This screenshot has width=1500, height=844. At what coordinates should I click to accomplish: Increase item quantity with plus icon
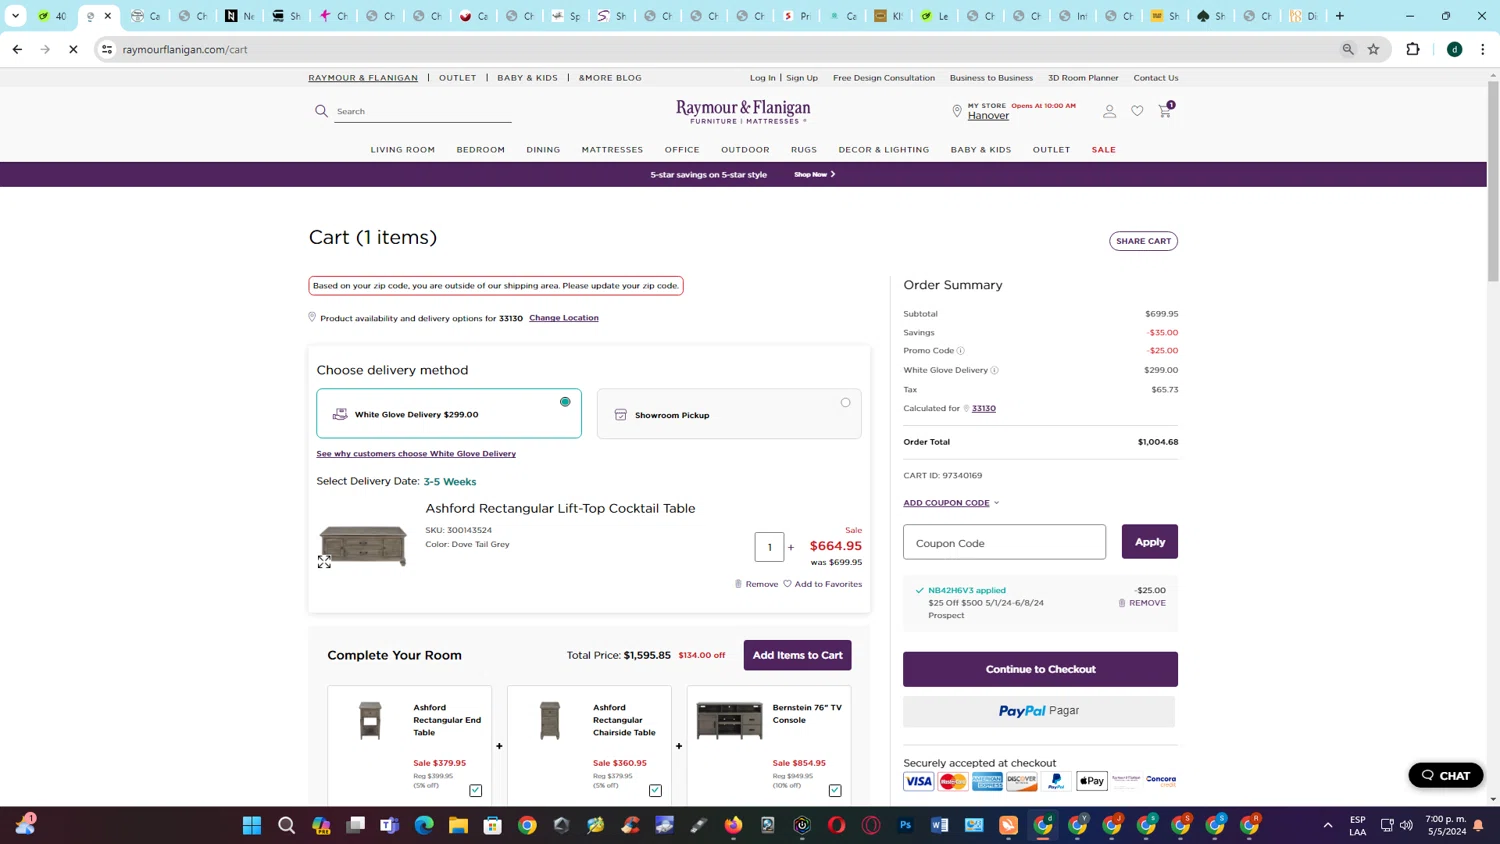[x=791, y=547]
